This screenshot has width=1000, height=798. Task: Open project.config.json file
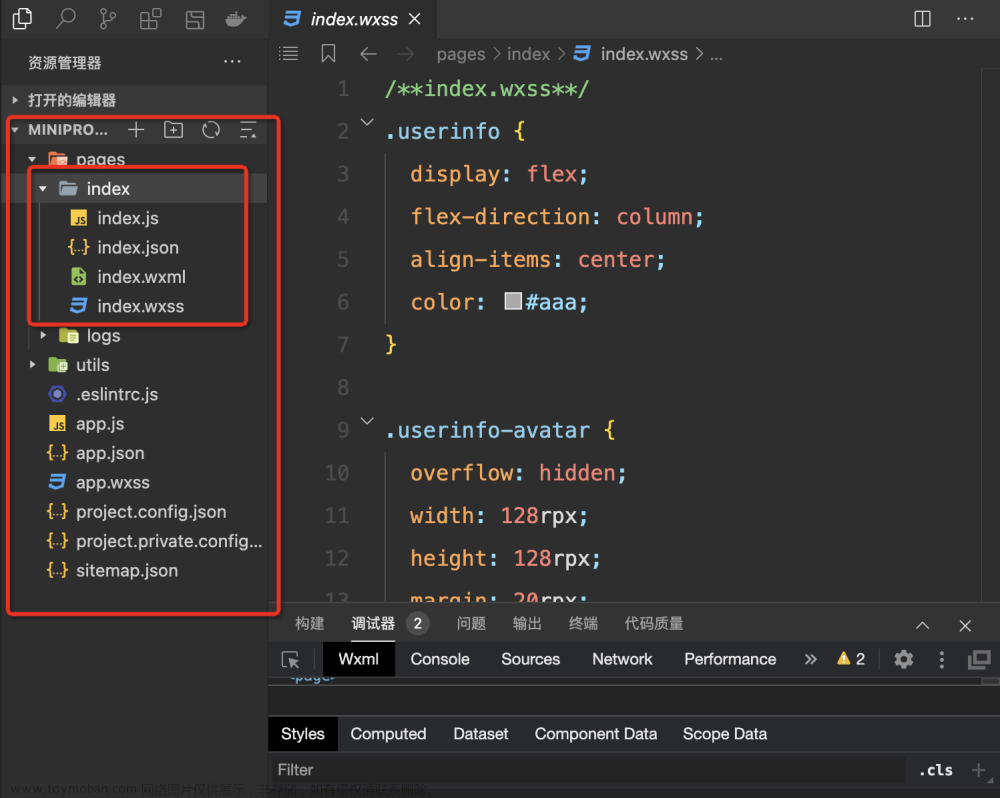[x=151, y=512]
